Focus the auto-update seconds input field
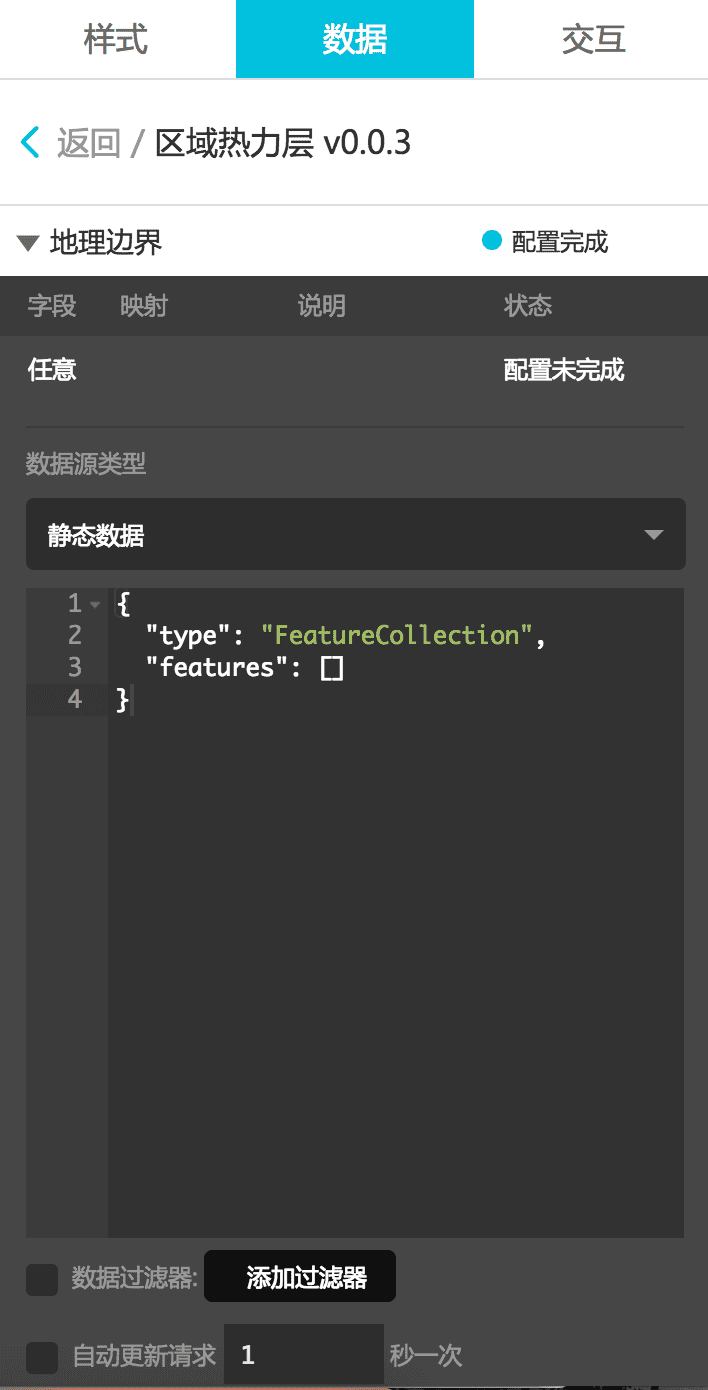This screenshot has height=1390, width=708. 304,1355
